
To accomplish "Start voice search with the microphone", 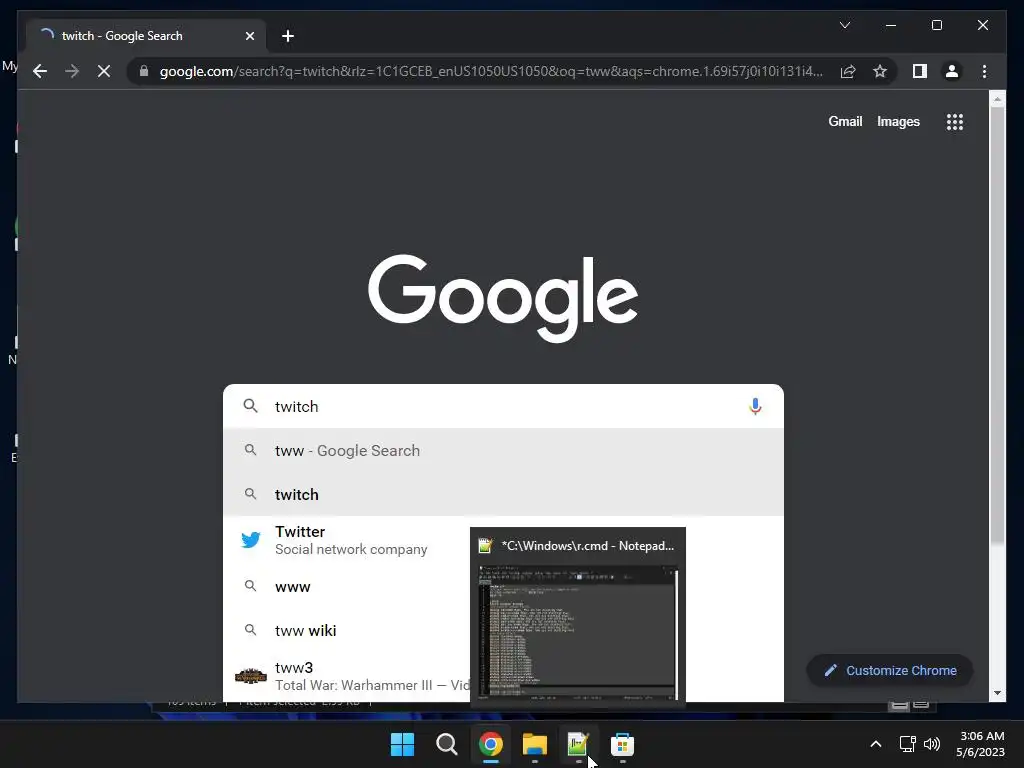I will 755,406.
